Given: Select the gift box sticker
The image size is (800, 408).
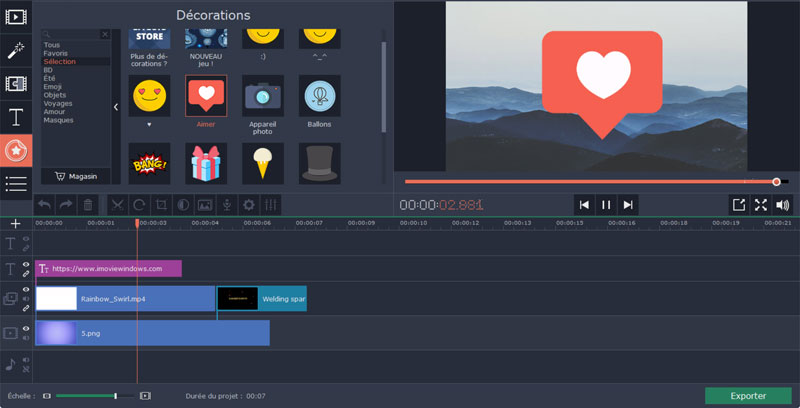Looking at the screenshot, I should 206,163.
